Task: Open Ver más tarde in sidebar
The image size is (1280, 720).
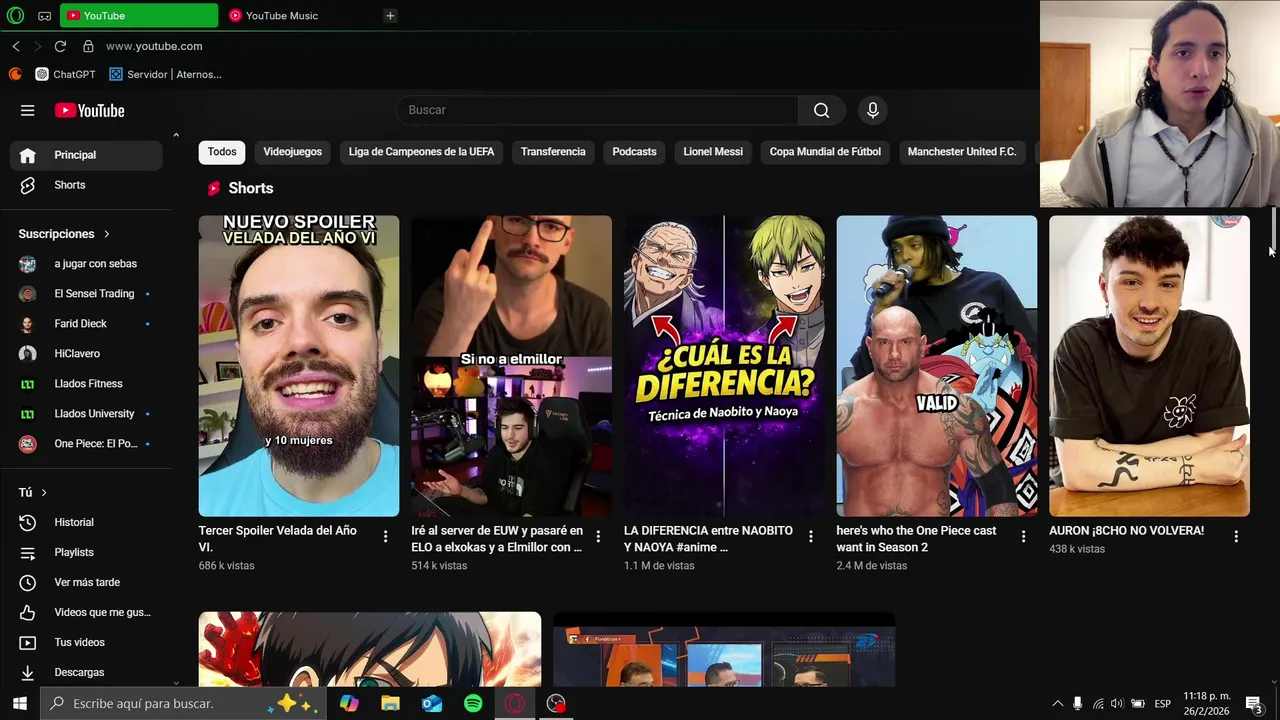Action: point(86,582)
